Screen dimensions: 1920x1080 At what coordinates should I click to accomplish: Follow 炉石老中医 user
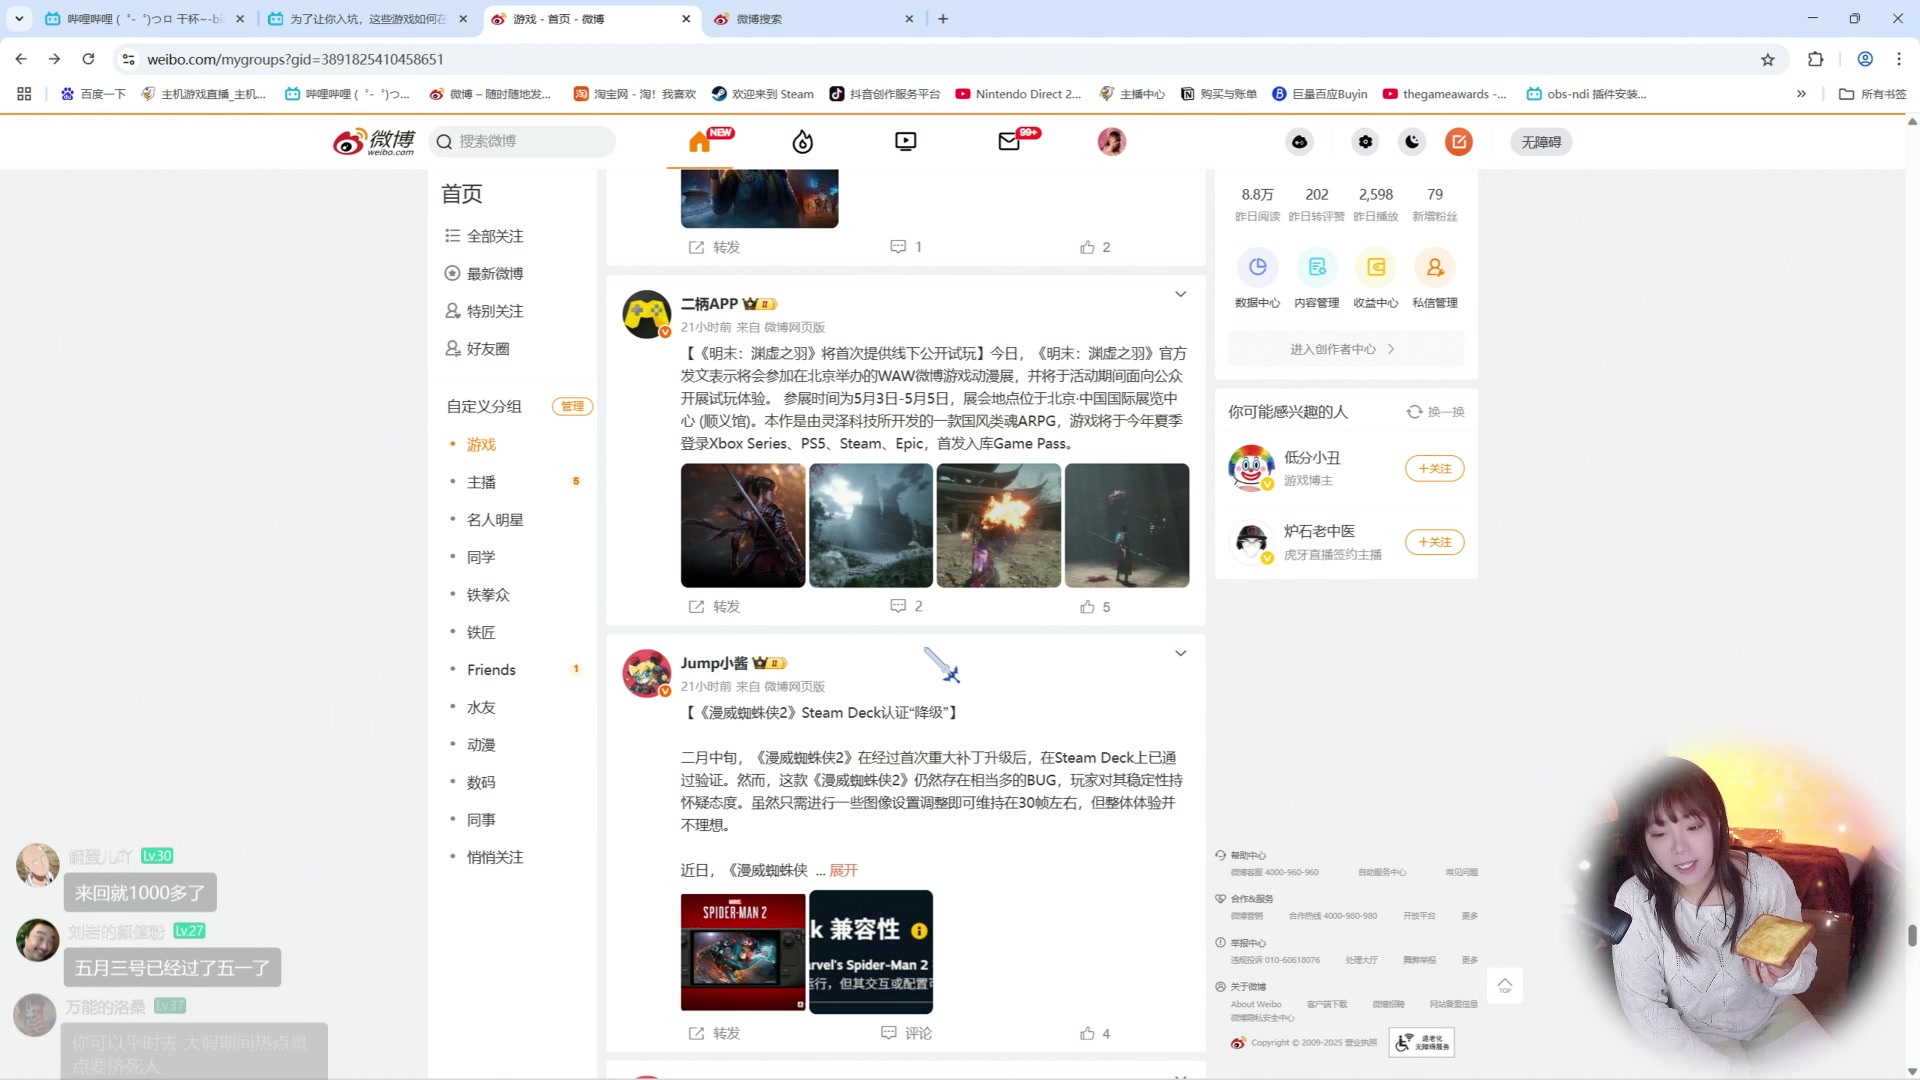click(x=1434, y=542)
